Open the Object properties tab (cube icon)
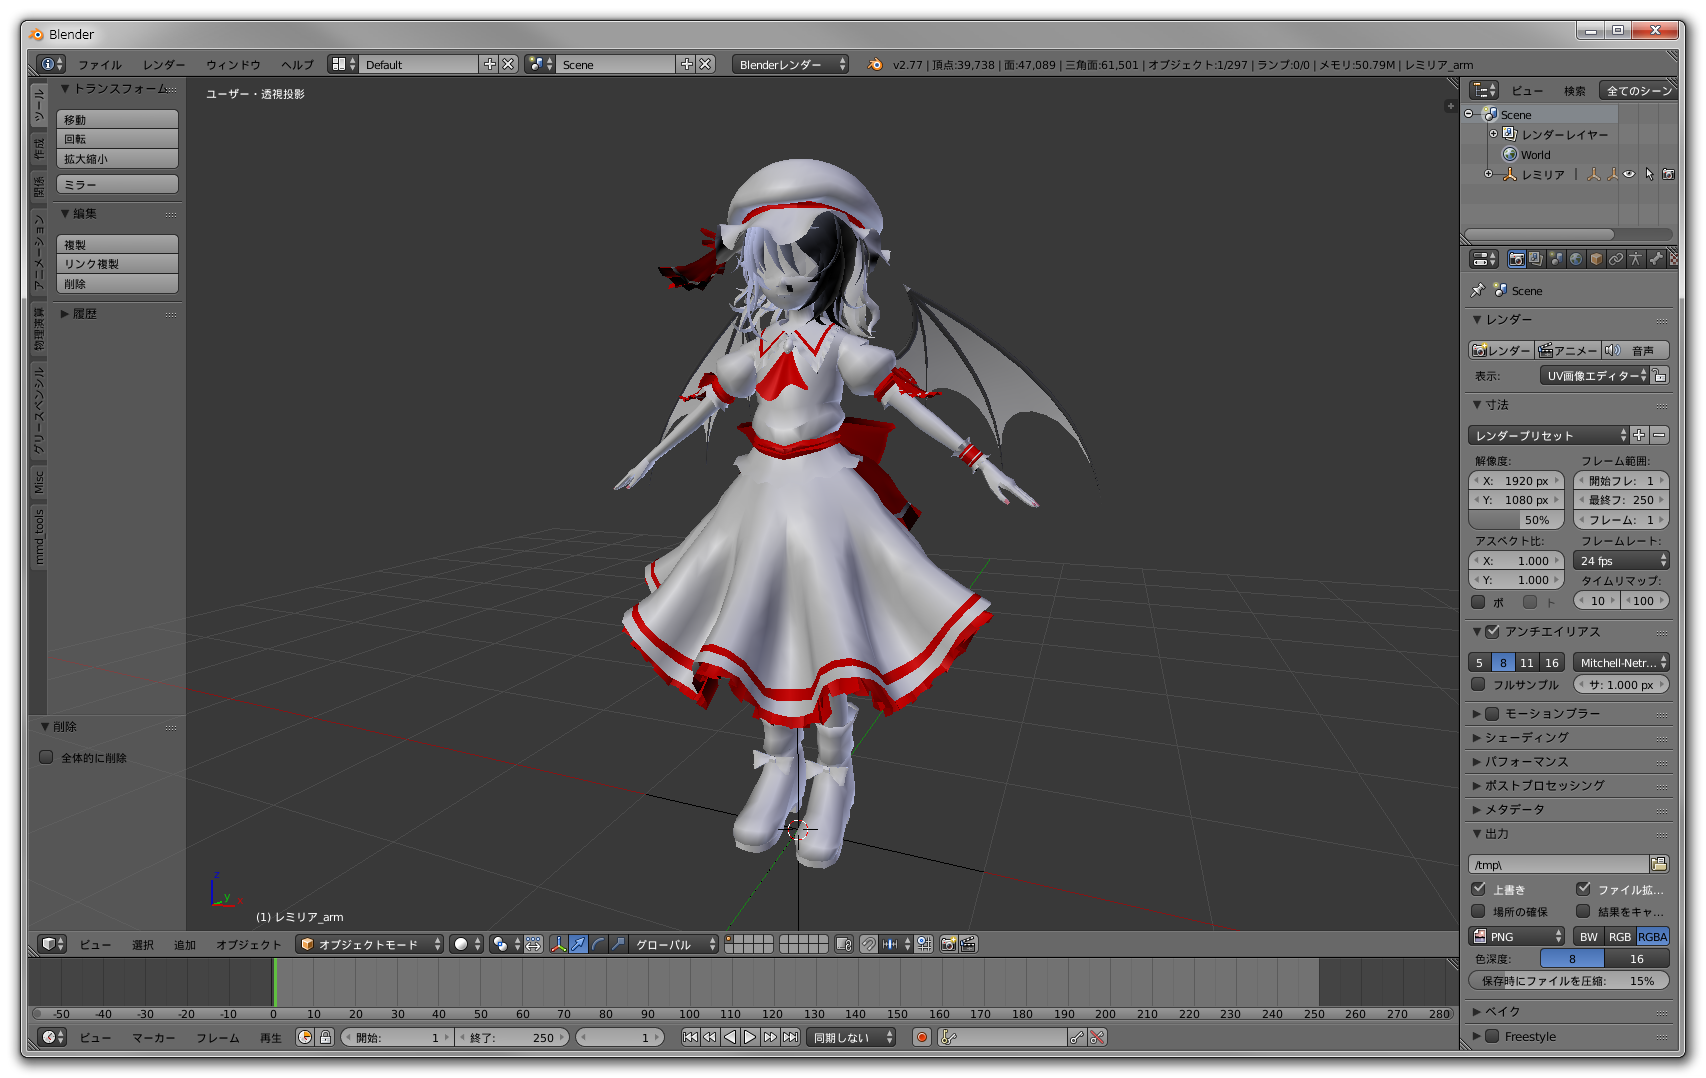 1596,259
